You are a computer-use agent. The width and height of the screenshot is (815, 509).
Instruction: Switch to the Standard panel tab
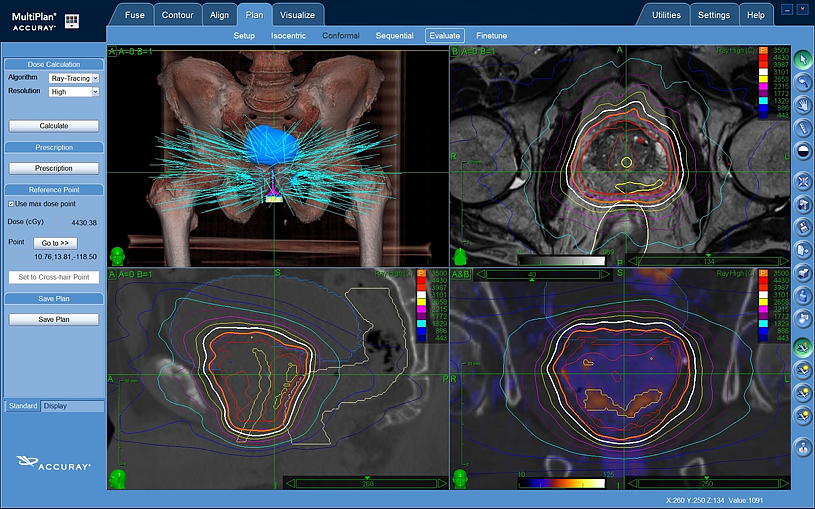point(23,406)
